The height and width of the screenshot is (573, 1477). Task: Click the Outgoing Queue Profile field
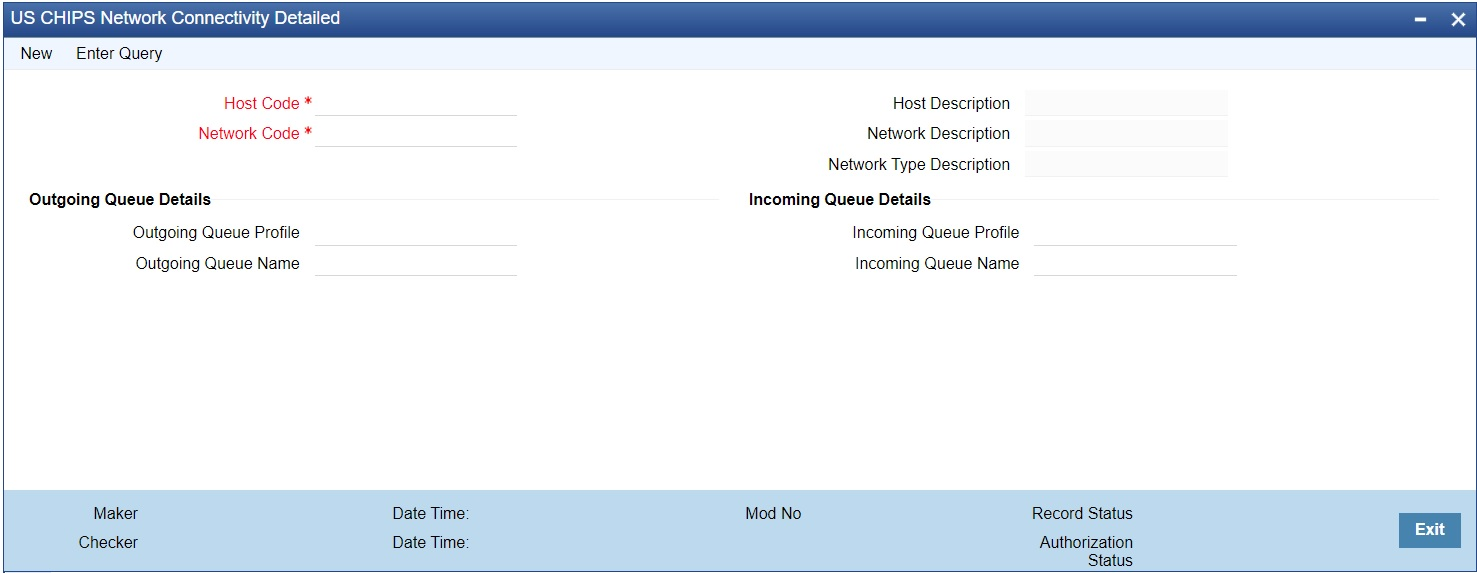click(416, 232)
